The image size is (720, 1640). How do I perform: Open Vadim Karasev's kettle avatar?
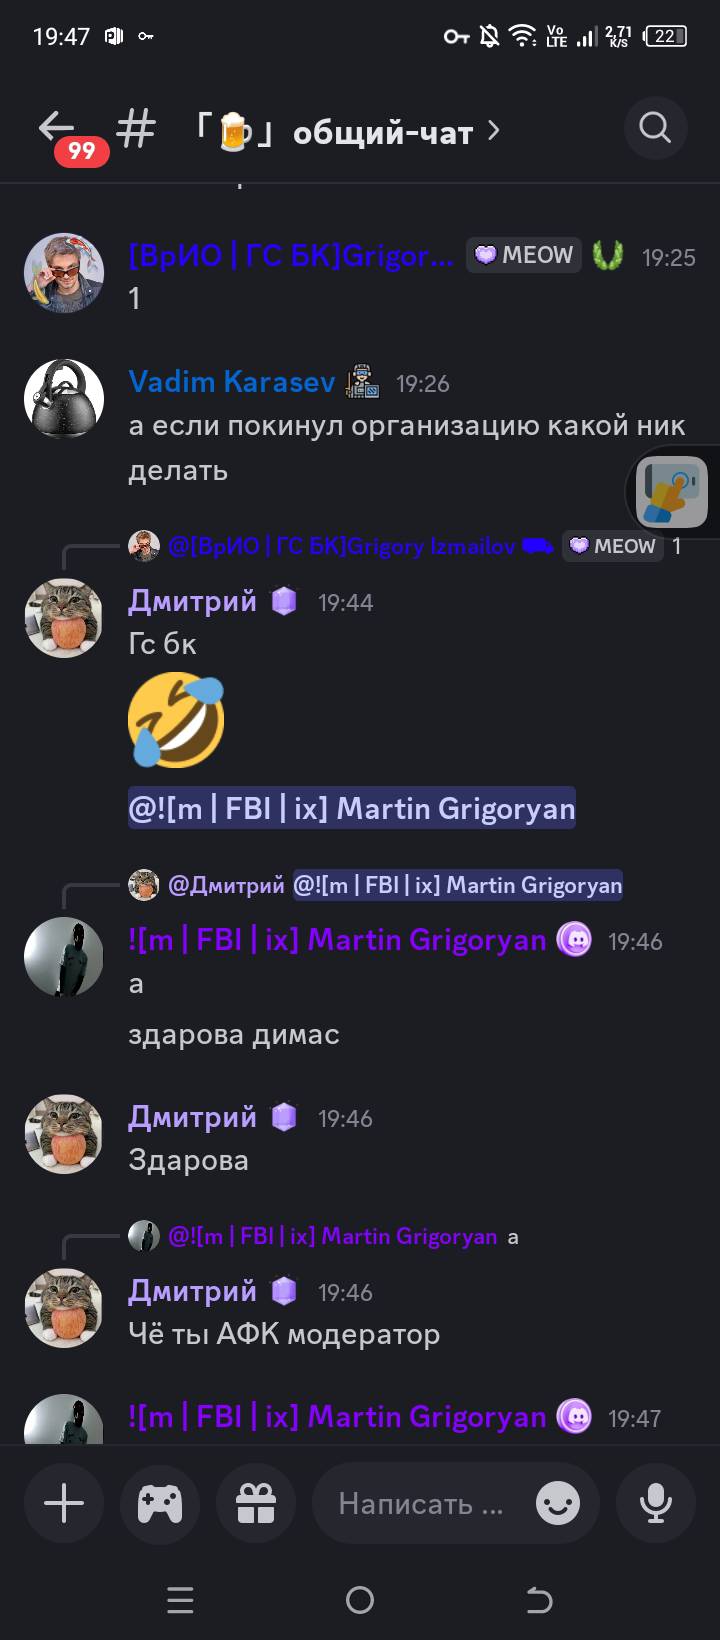pyautogui.click(x=64, y=398)
